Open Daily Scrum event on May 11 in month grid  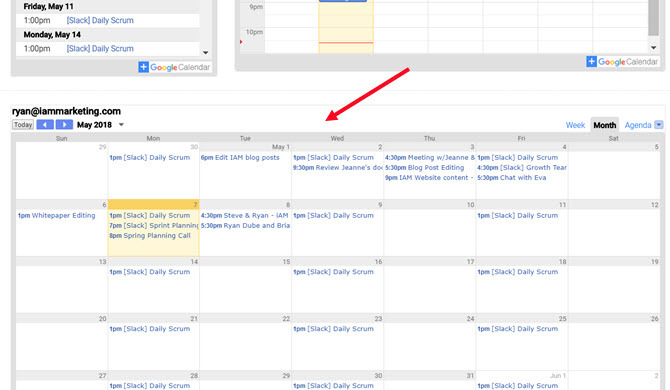click(517, 216)
